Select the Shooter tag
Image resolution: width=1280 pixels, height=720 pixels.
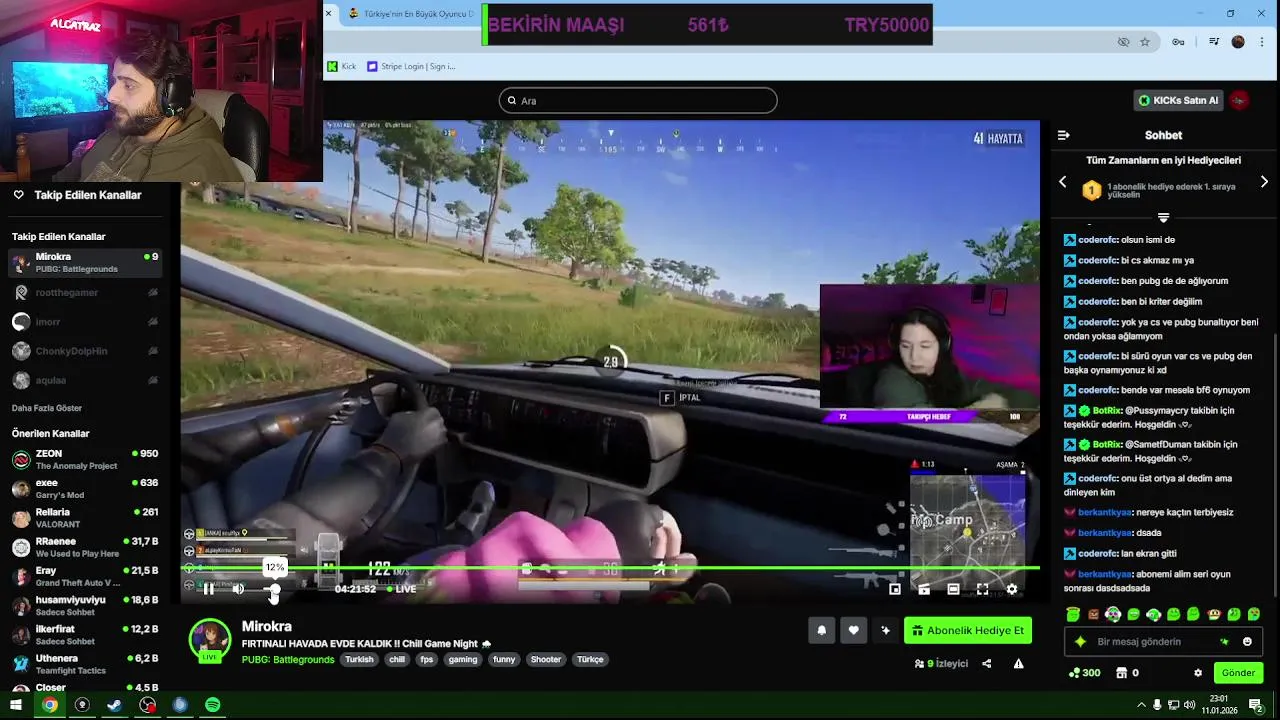[546, 659]
